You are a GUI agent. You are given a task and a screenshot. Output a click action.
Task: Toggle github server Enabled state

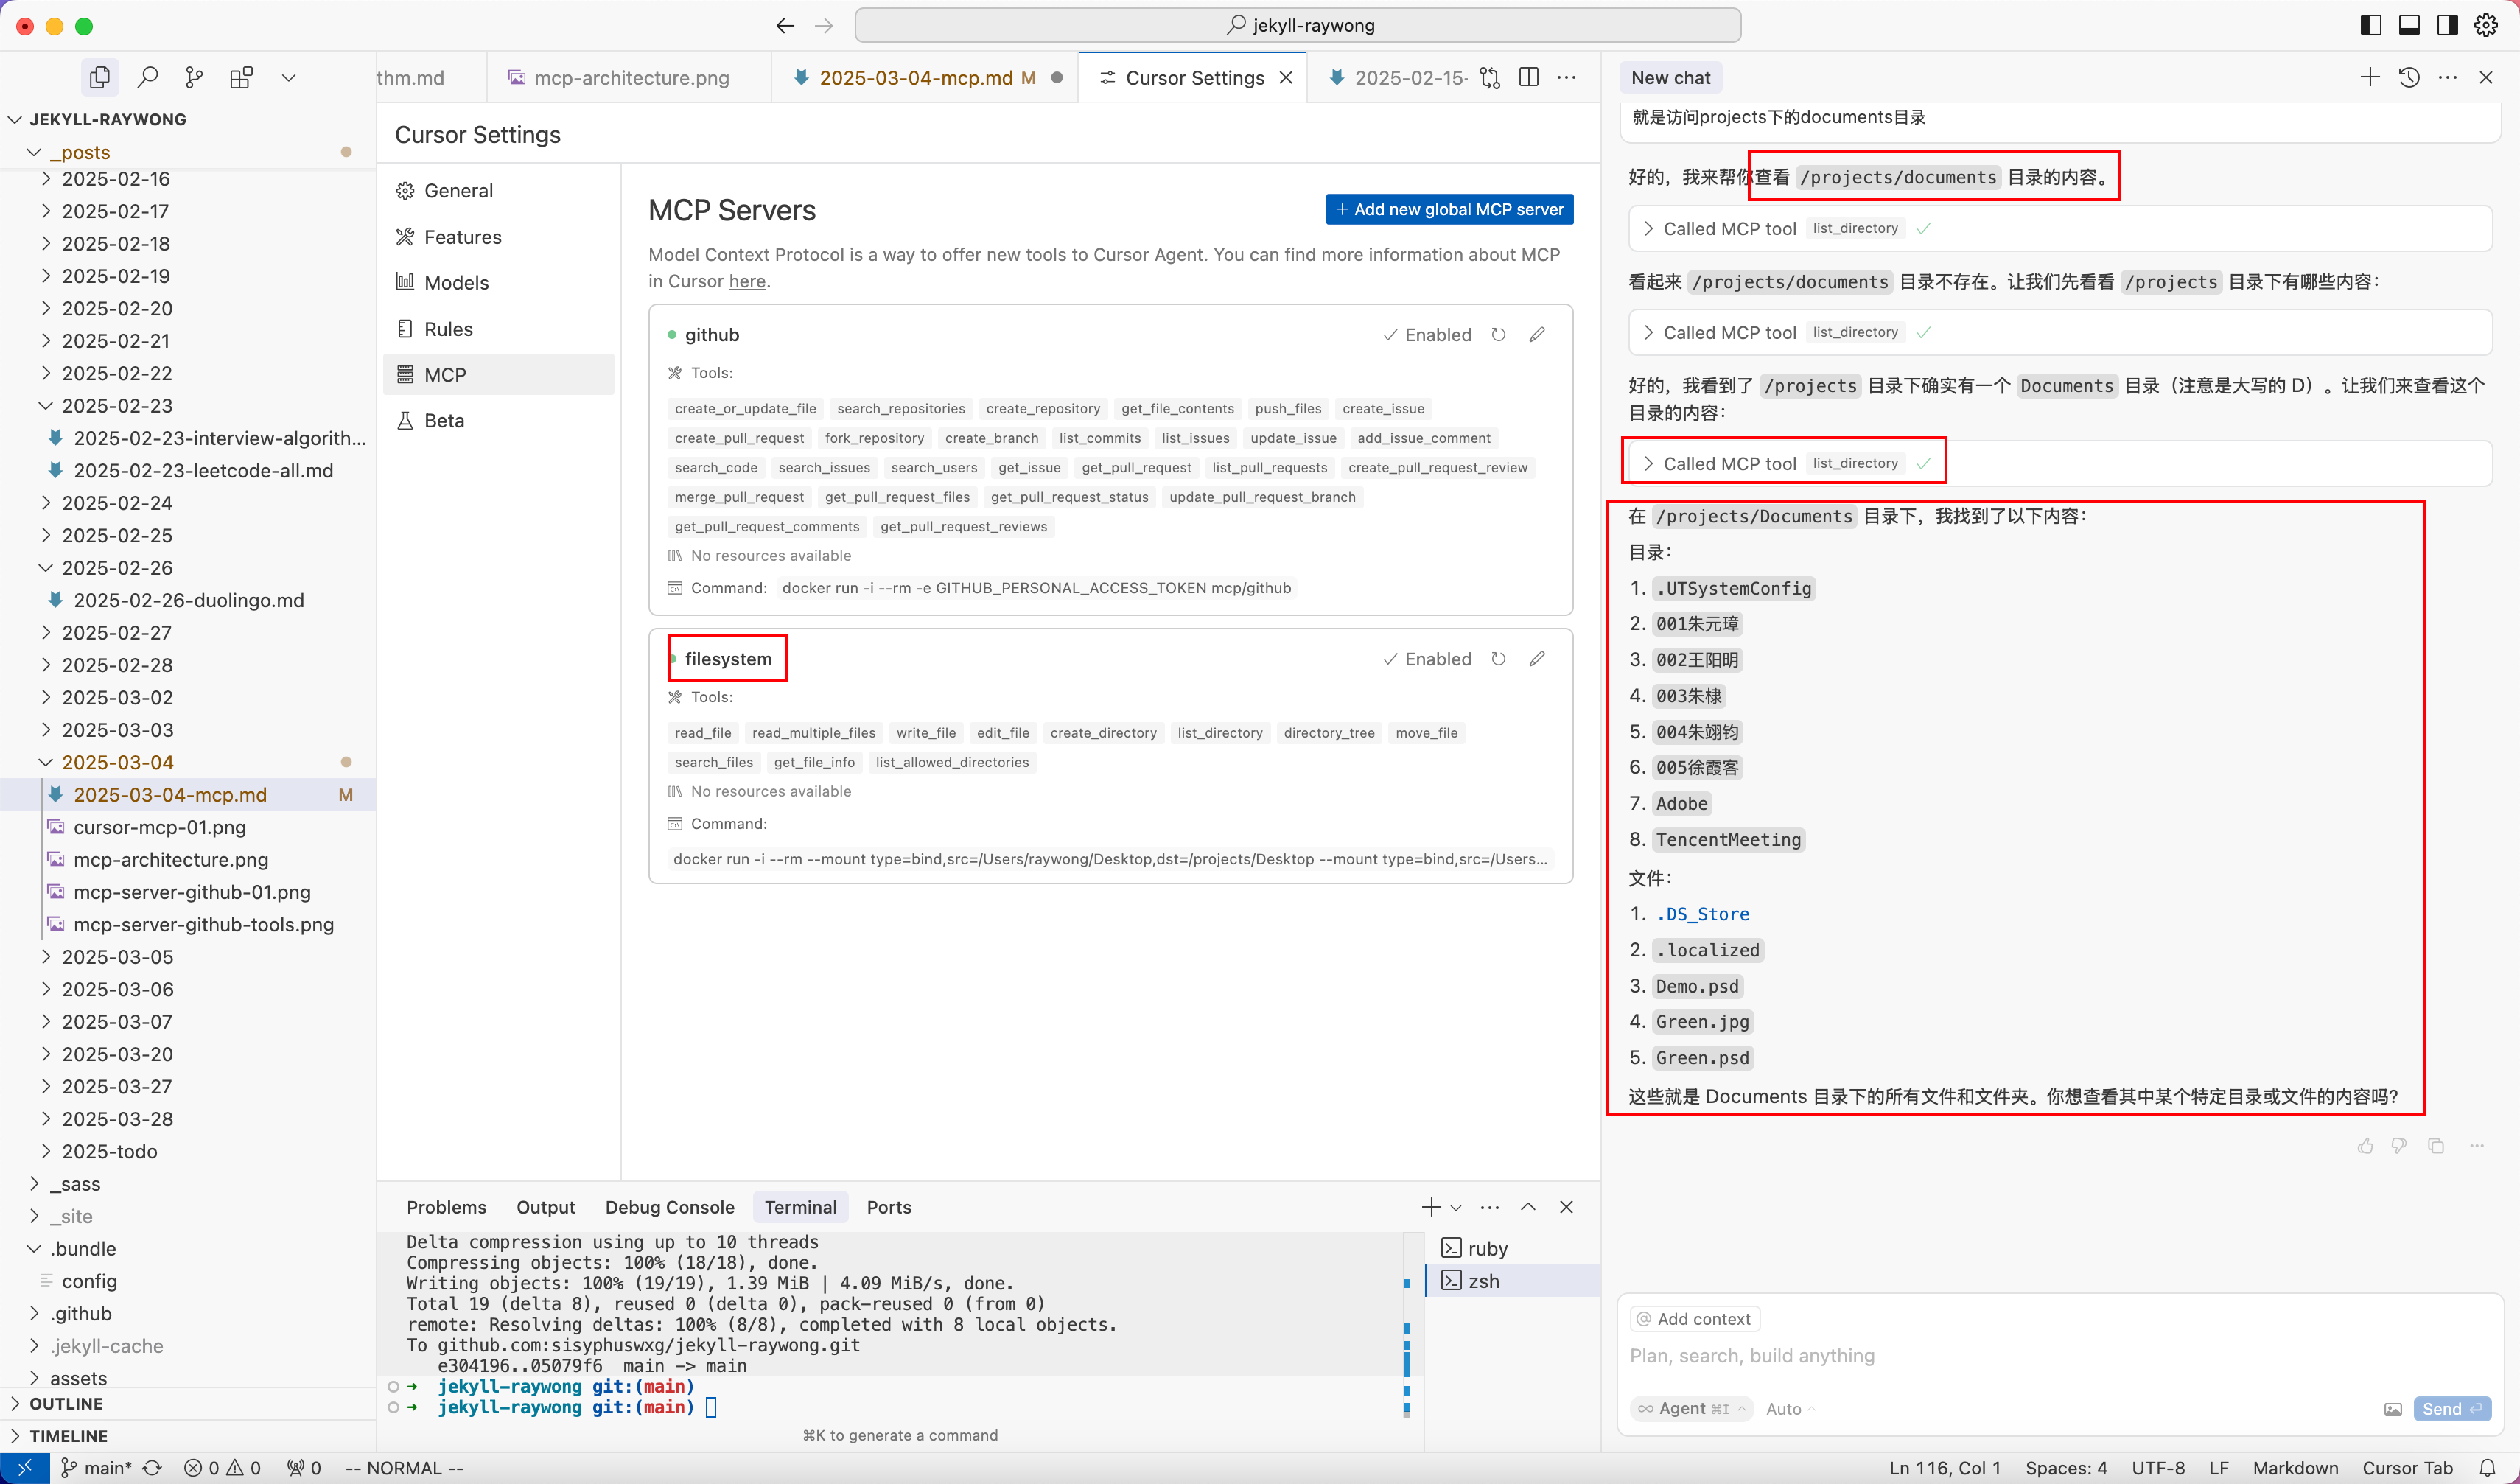tap(1427, 334)
